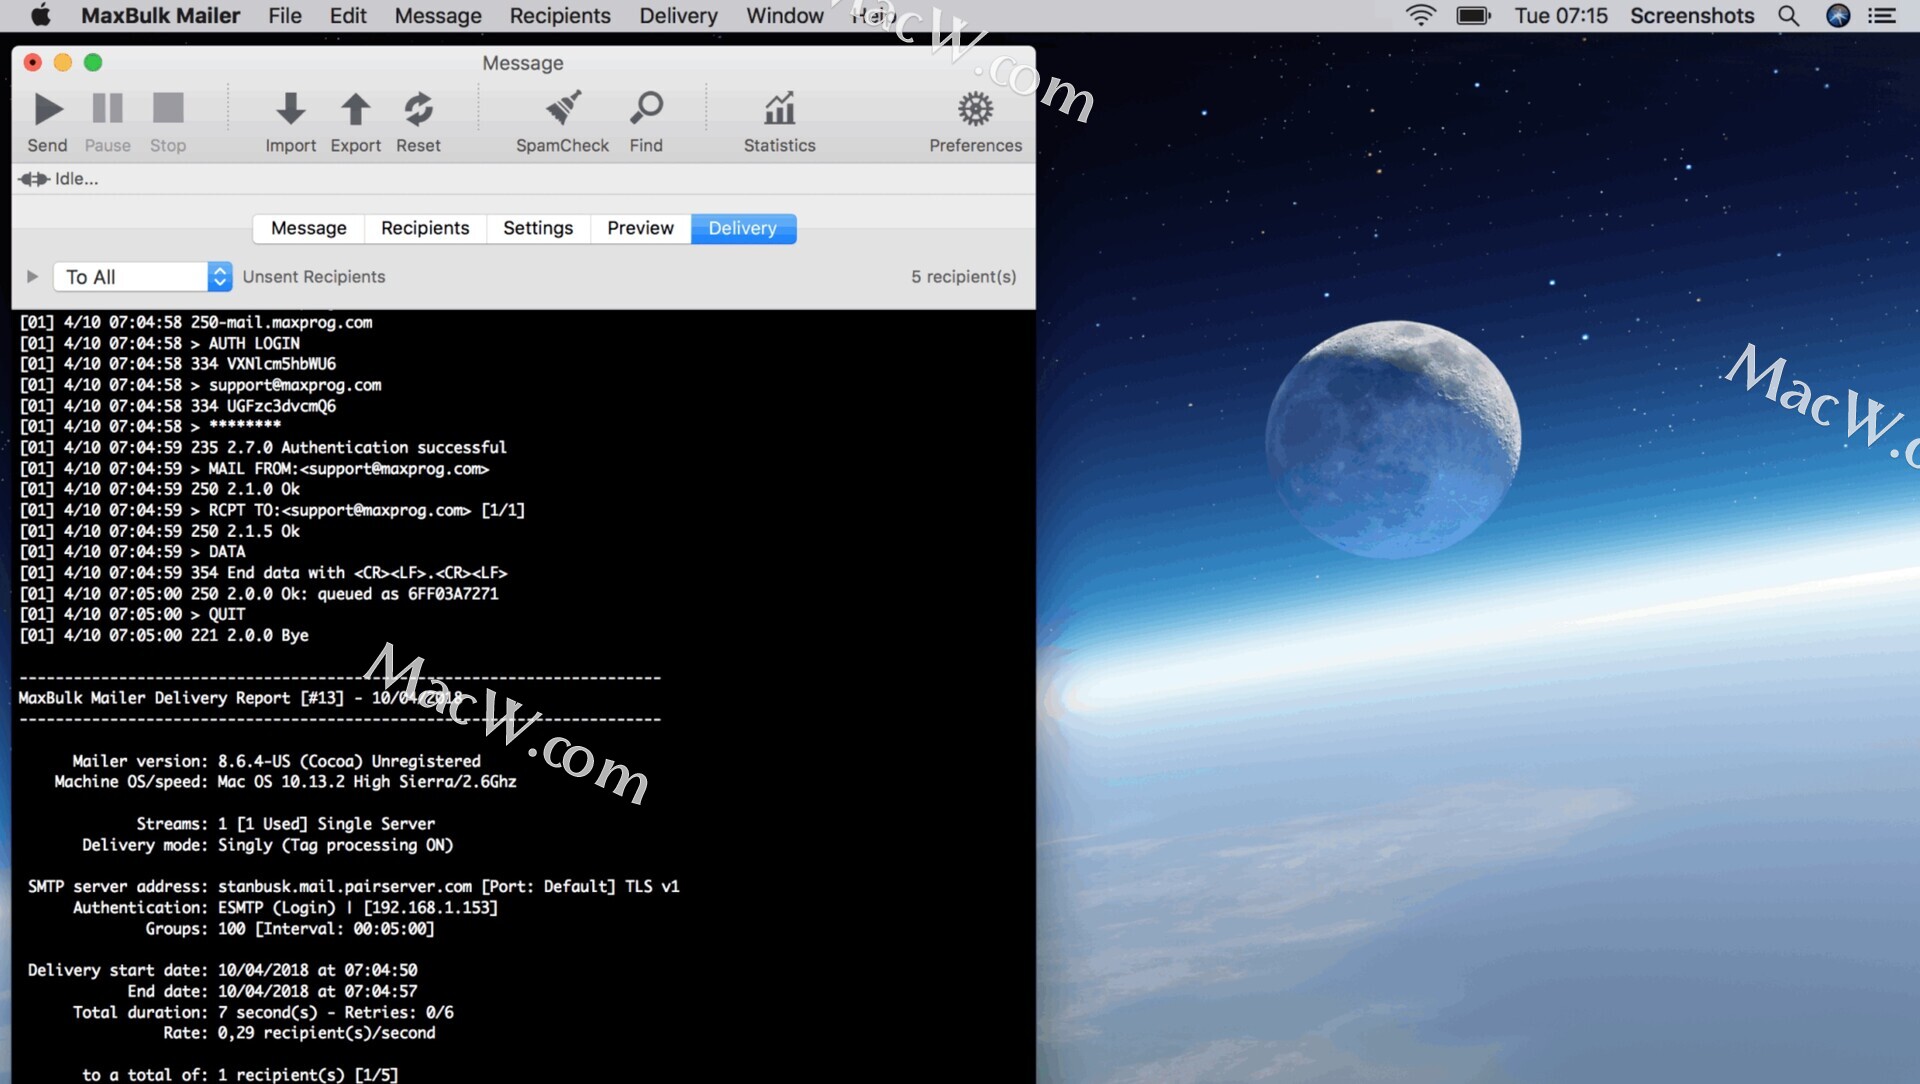The height and width of the screenshot is (1084, 1920).
Task: Switch to the Recipients tab
Action: (x=425, y=228)
